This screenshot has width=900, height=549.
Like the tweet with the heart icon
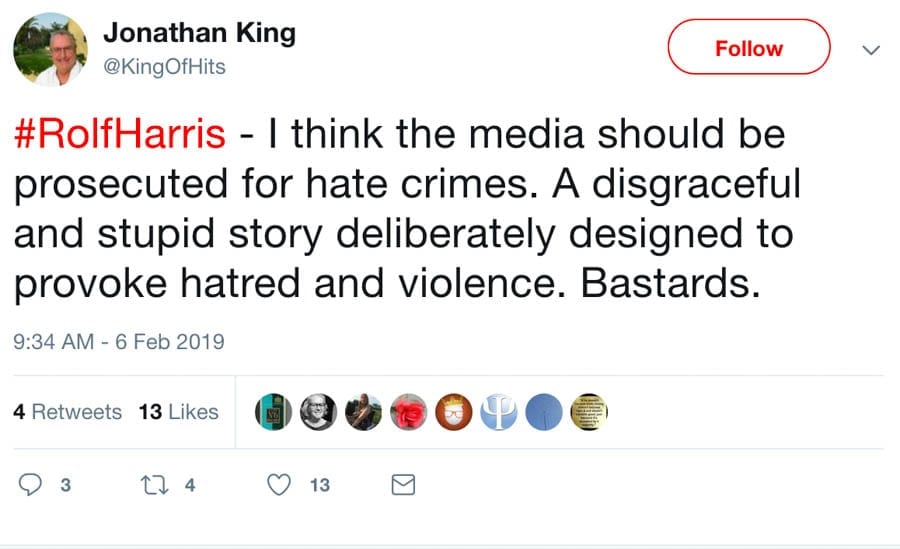coord(280,485)
